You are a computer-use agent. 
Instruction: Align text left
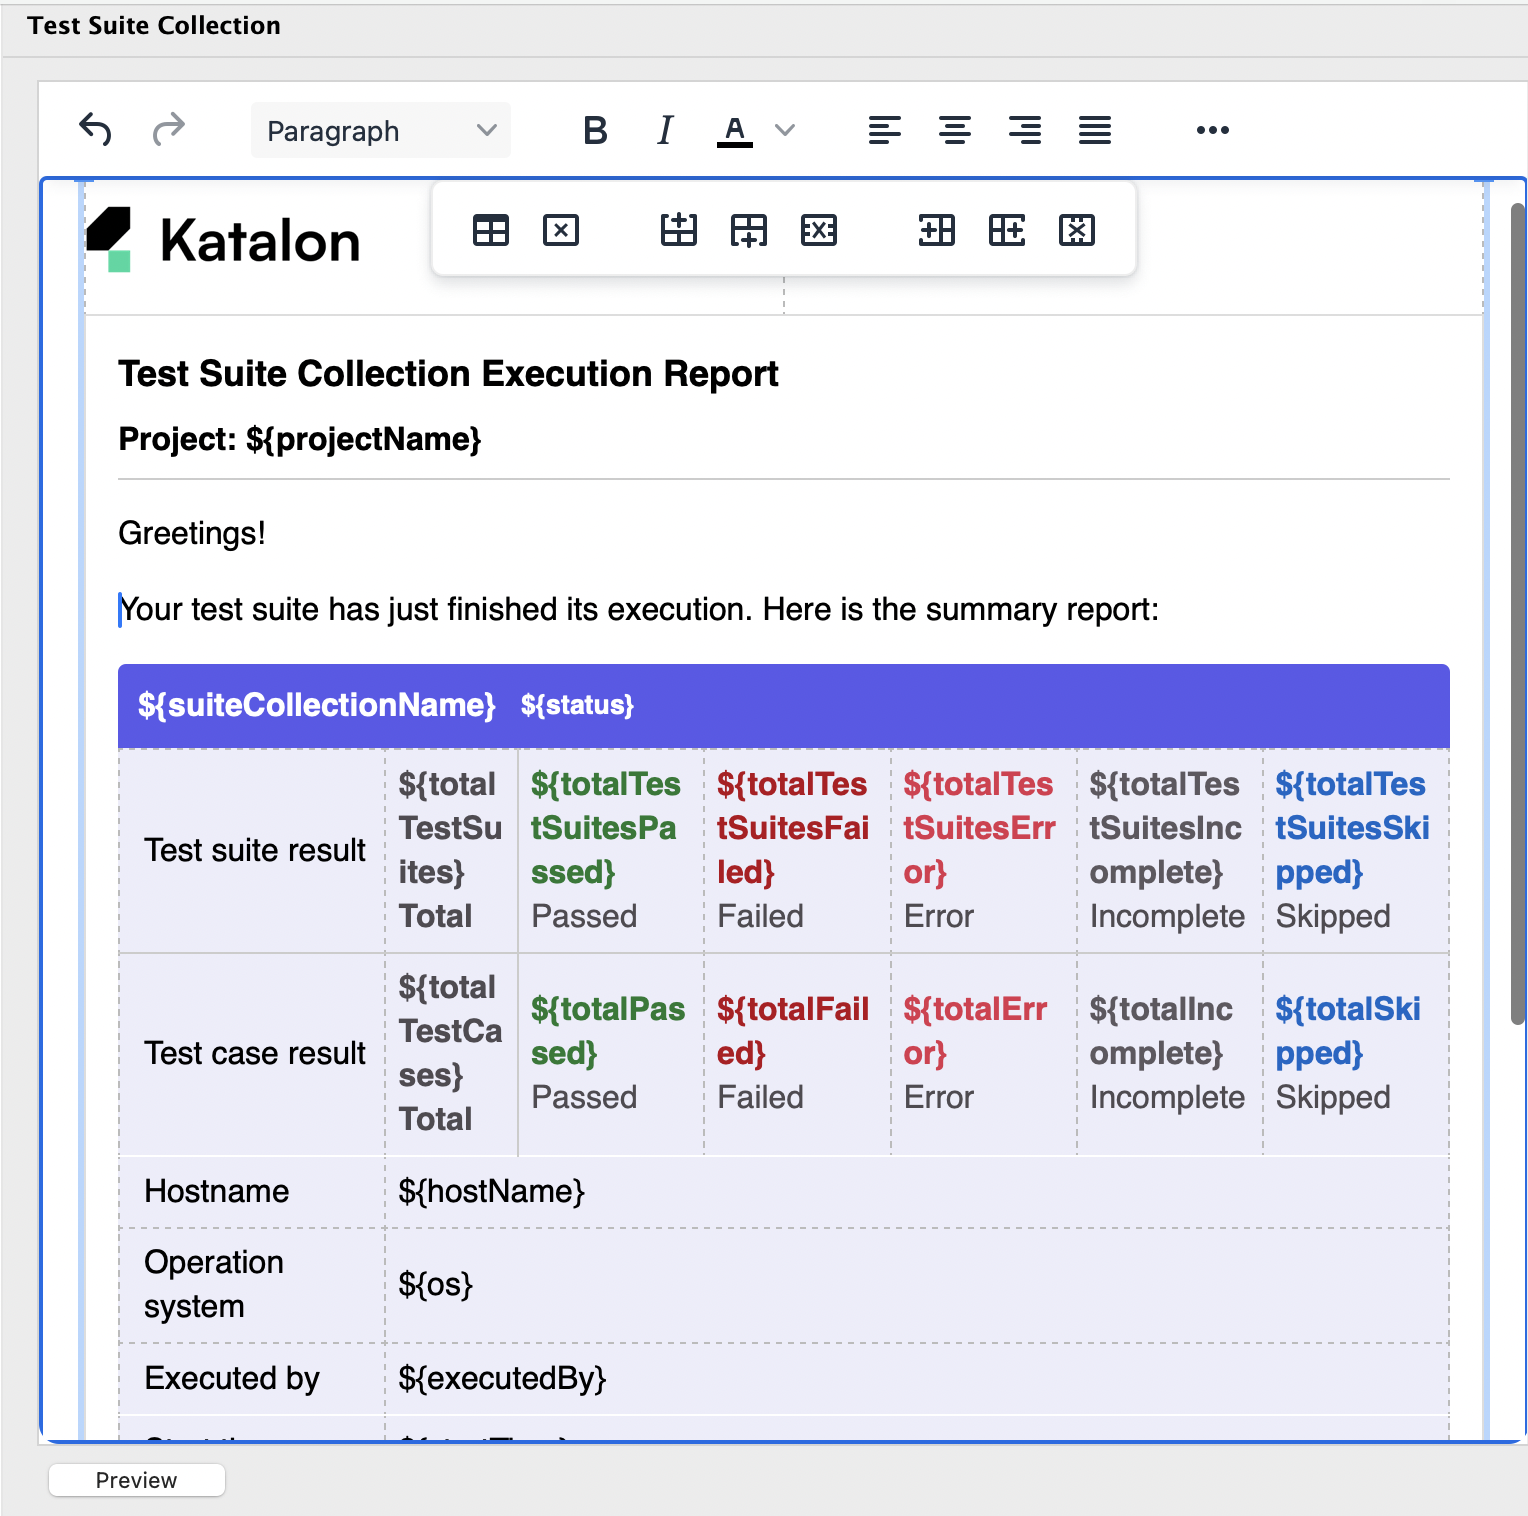click(885, 130)
